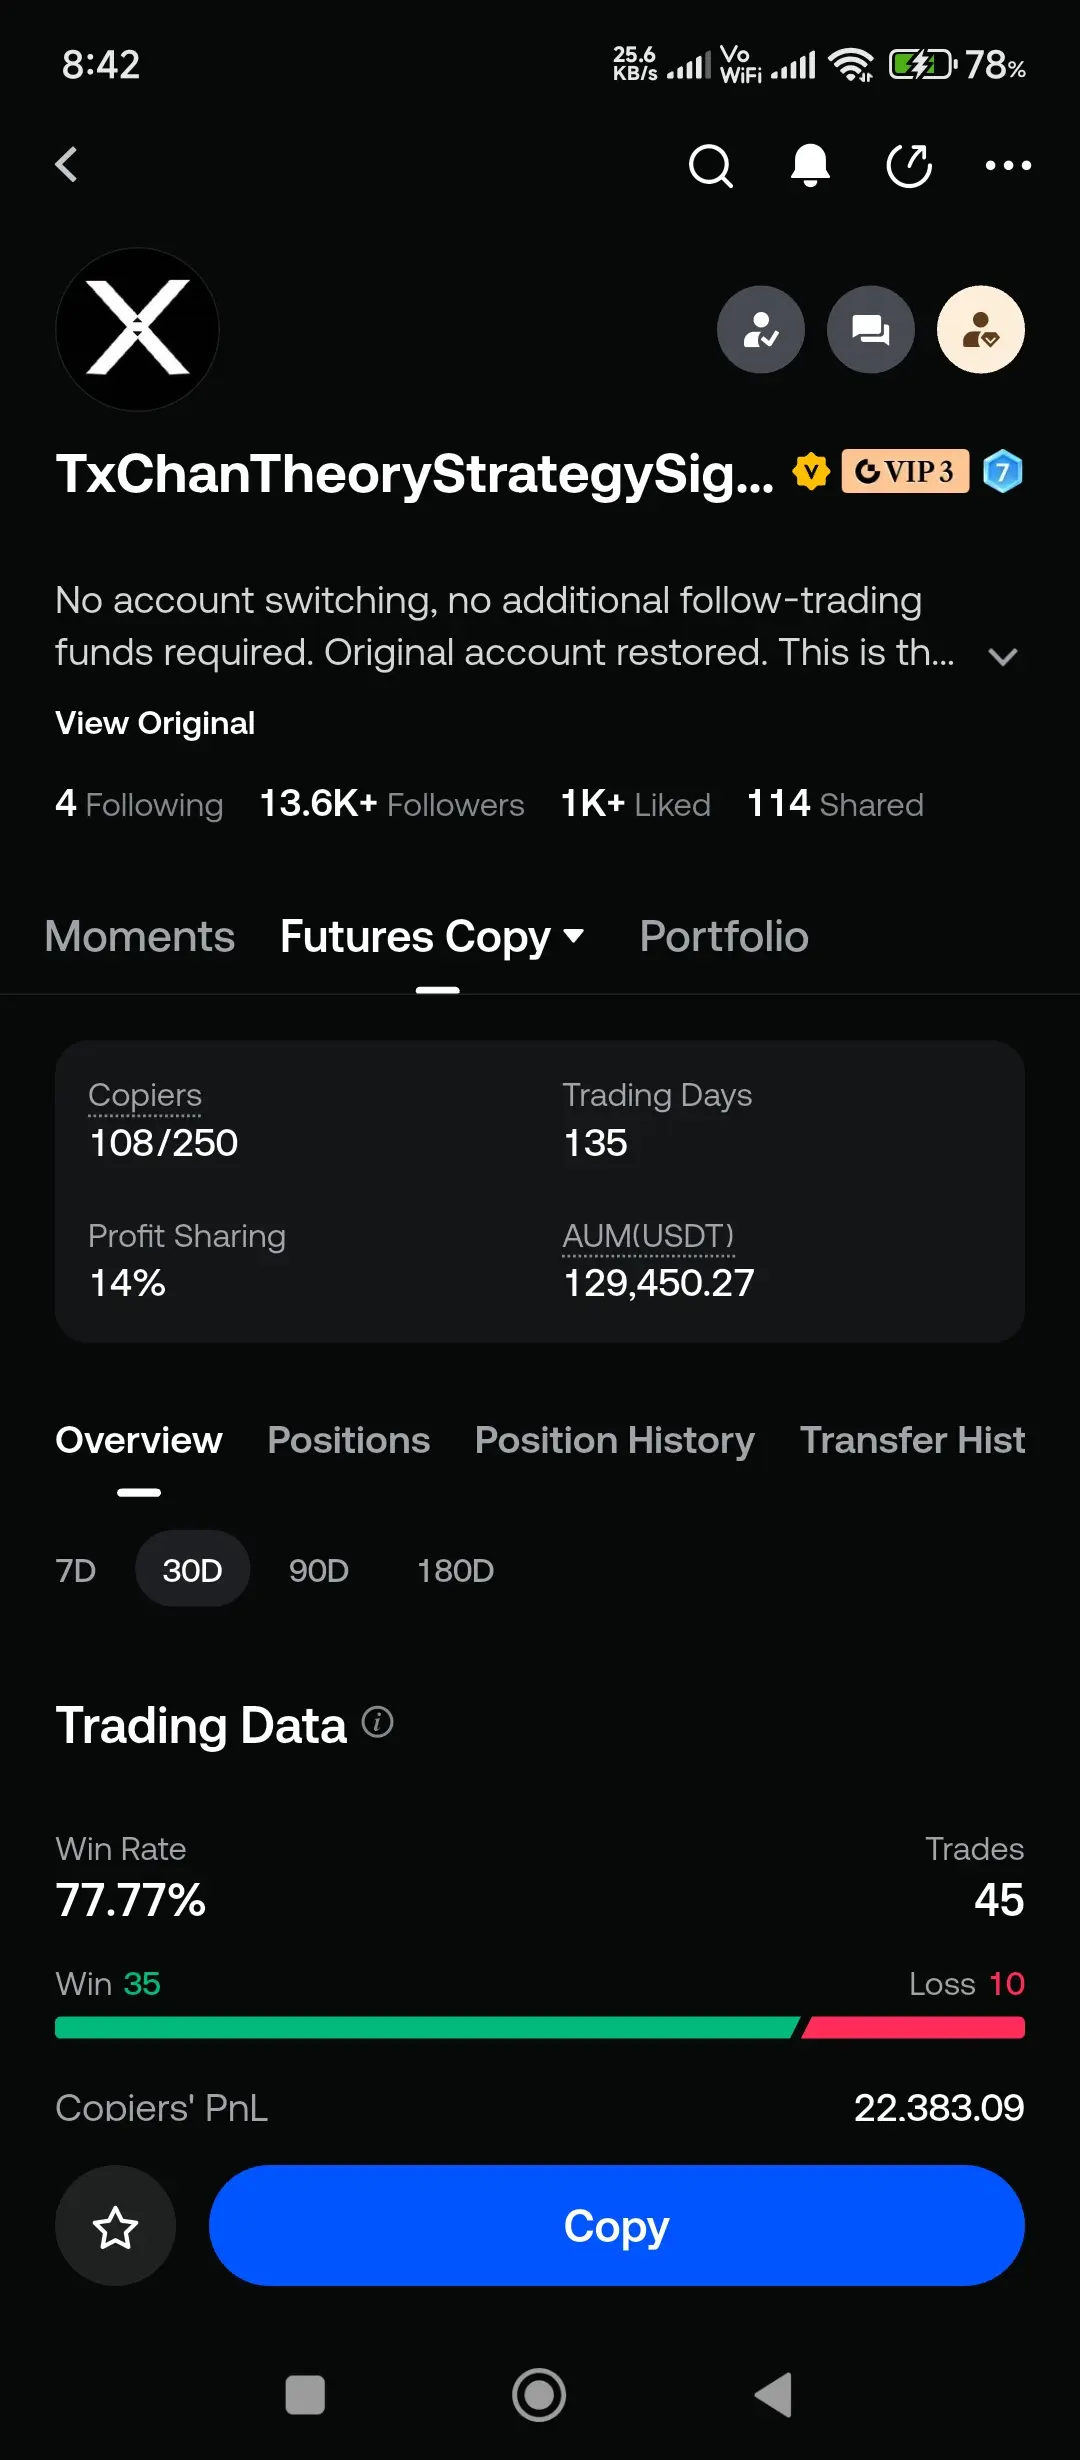Tap the share arrow circle icon
The height and width of the screenshot is (2460, 1080).
pos(909,166)
